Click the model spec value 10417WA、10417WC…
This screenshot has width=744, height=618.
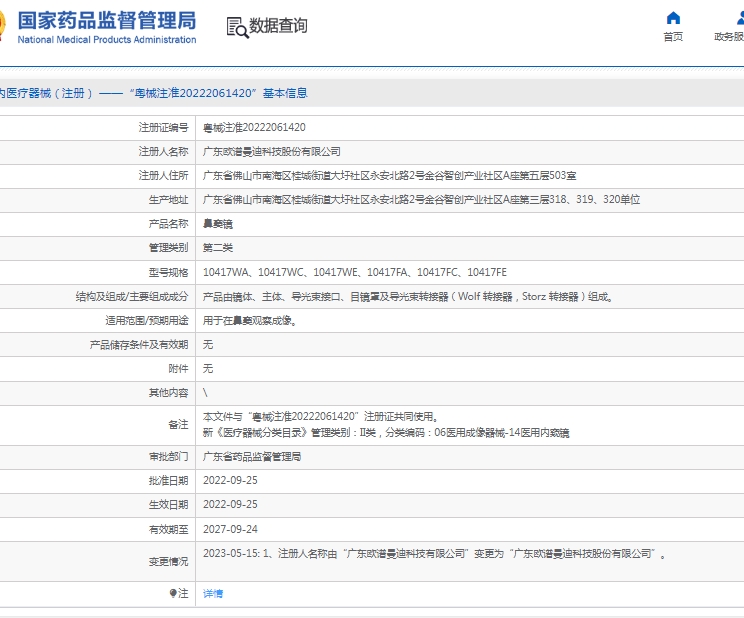tap(354, 272)
